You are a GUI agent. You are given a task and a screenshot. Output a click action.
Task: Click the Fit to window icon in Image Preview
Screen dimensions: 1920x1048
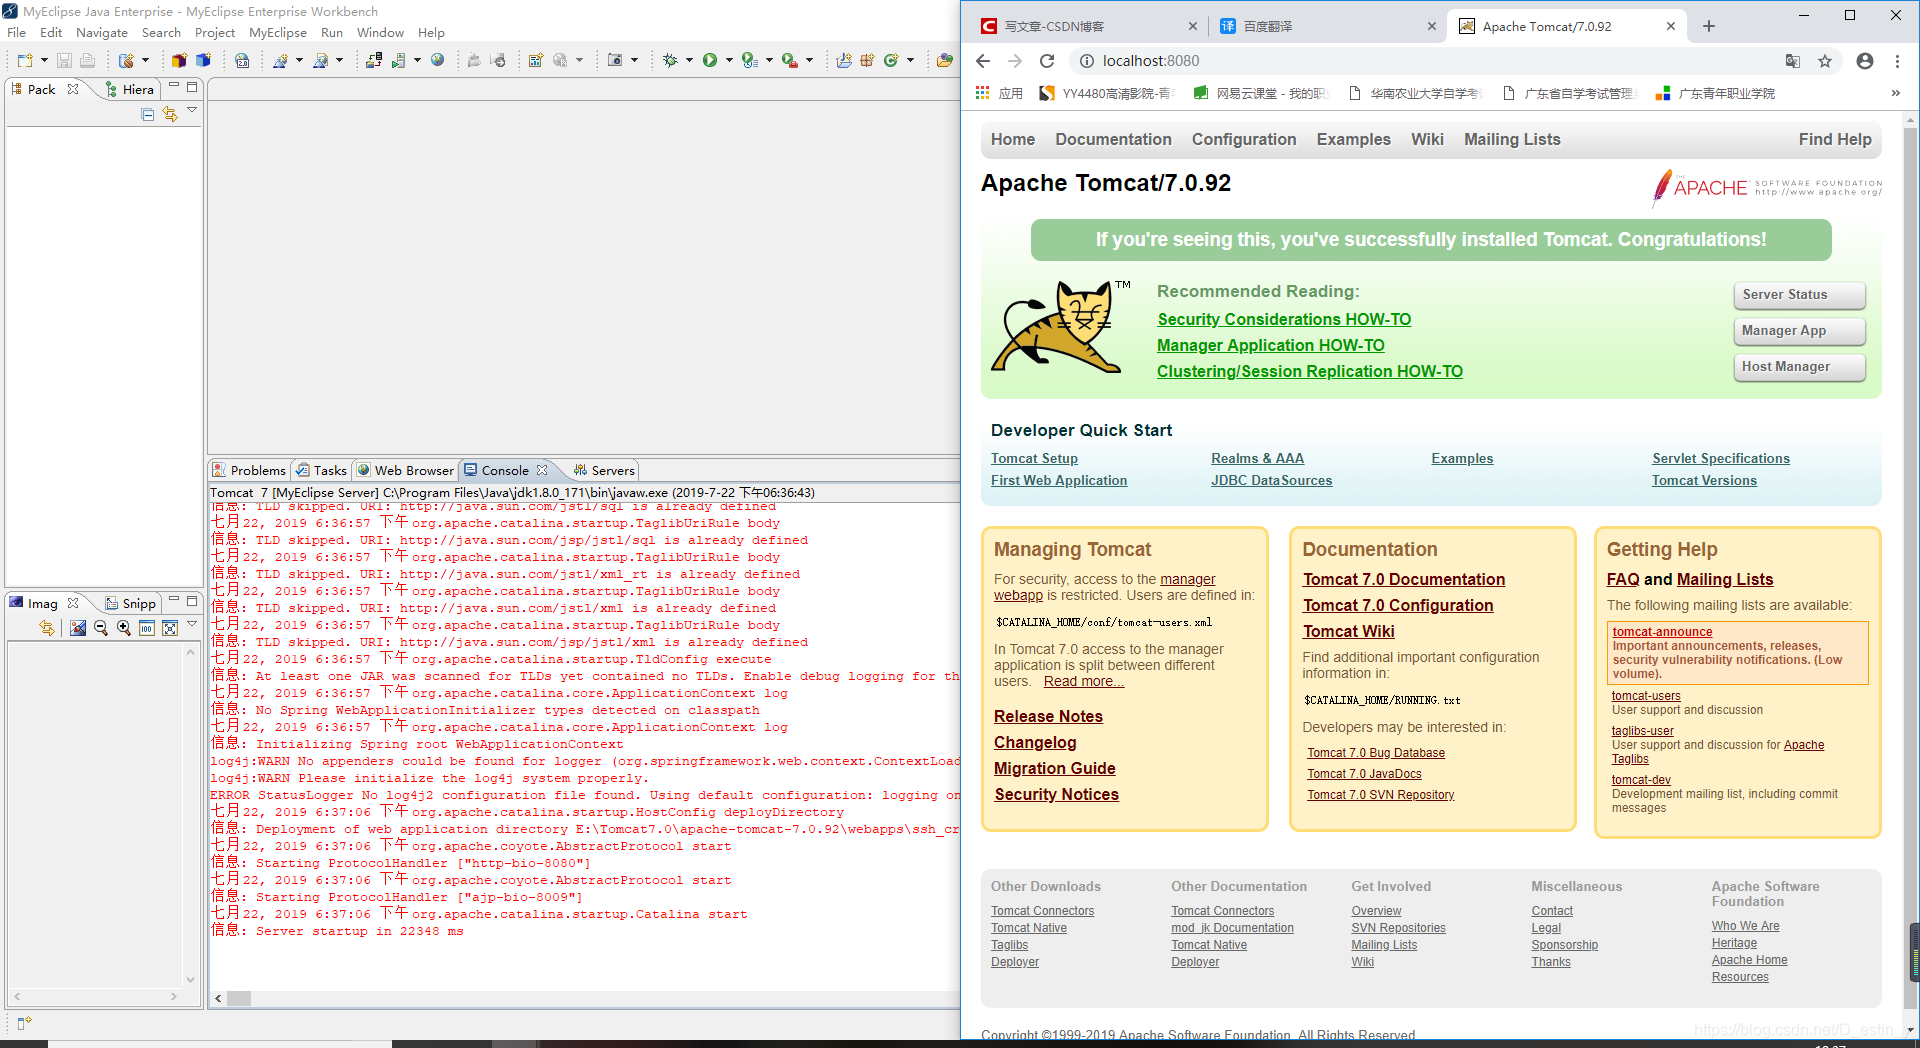tap(170, 628)
